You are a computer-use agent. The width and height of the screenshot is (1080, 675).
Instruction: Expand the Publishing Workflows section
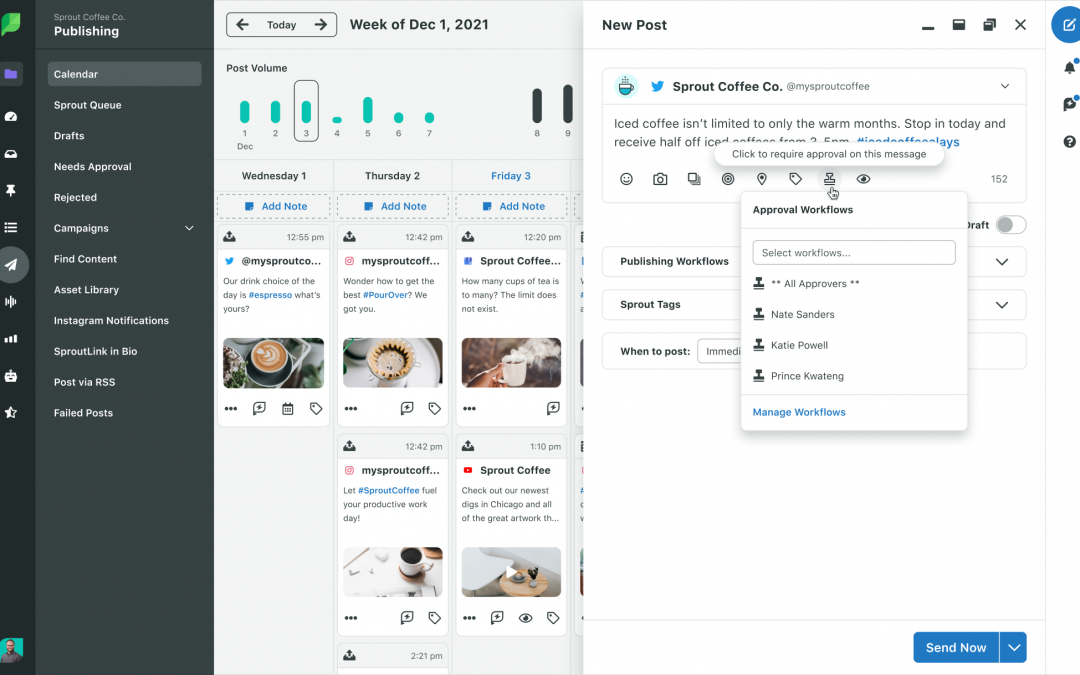click(1002, 262)
